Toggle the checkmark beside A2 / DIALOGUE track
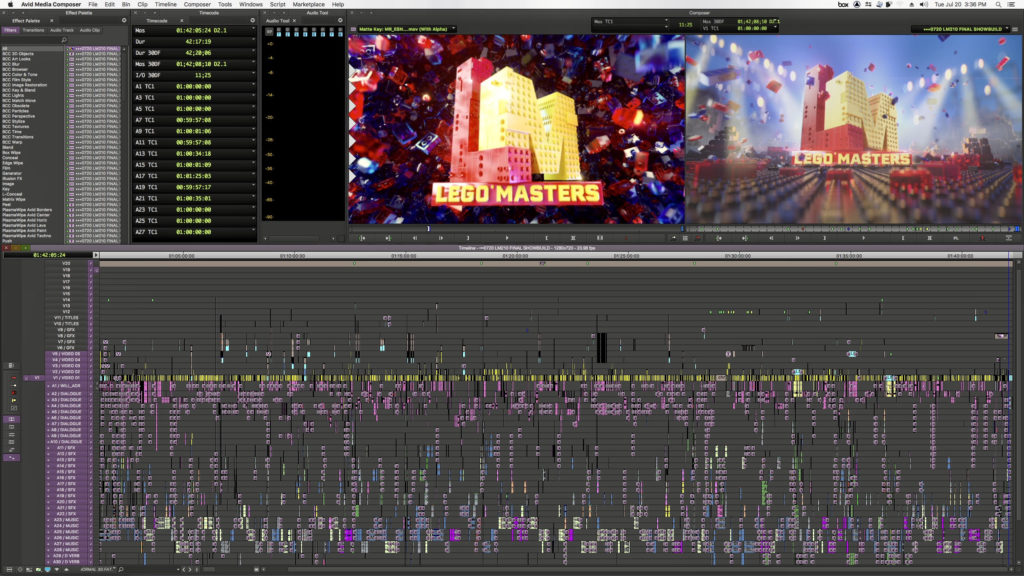Screen dimensions: 1024x576 90,394
